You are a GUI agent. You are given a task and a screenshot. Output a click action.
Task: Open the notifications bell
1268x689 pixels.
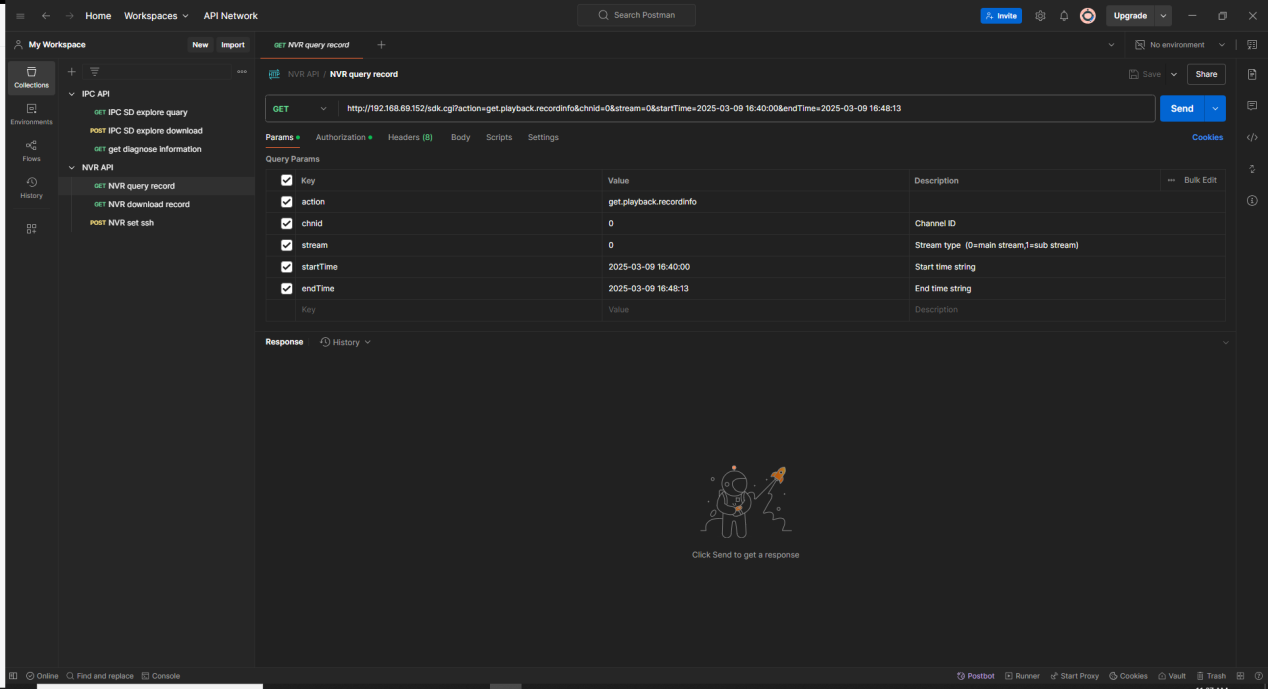1064,16
